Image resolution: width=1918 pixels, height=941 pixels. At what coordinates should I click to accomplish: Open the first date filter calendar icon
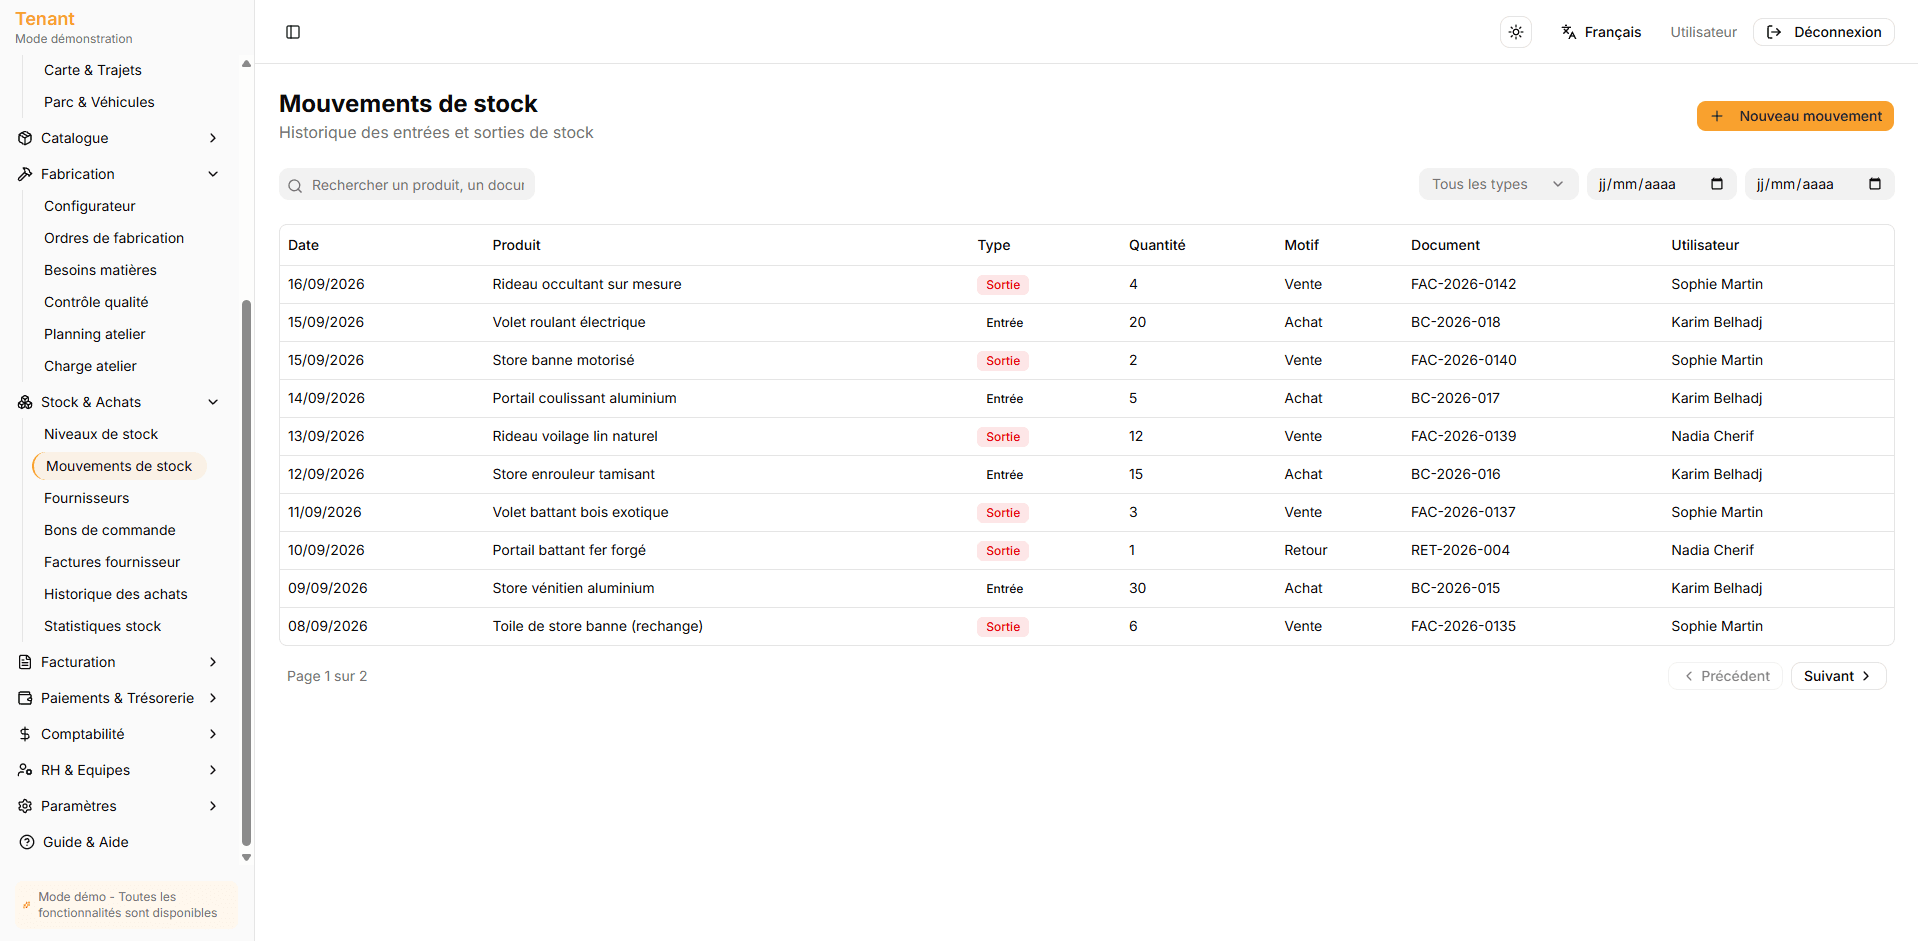(1717, 184)
